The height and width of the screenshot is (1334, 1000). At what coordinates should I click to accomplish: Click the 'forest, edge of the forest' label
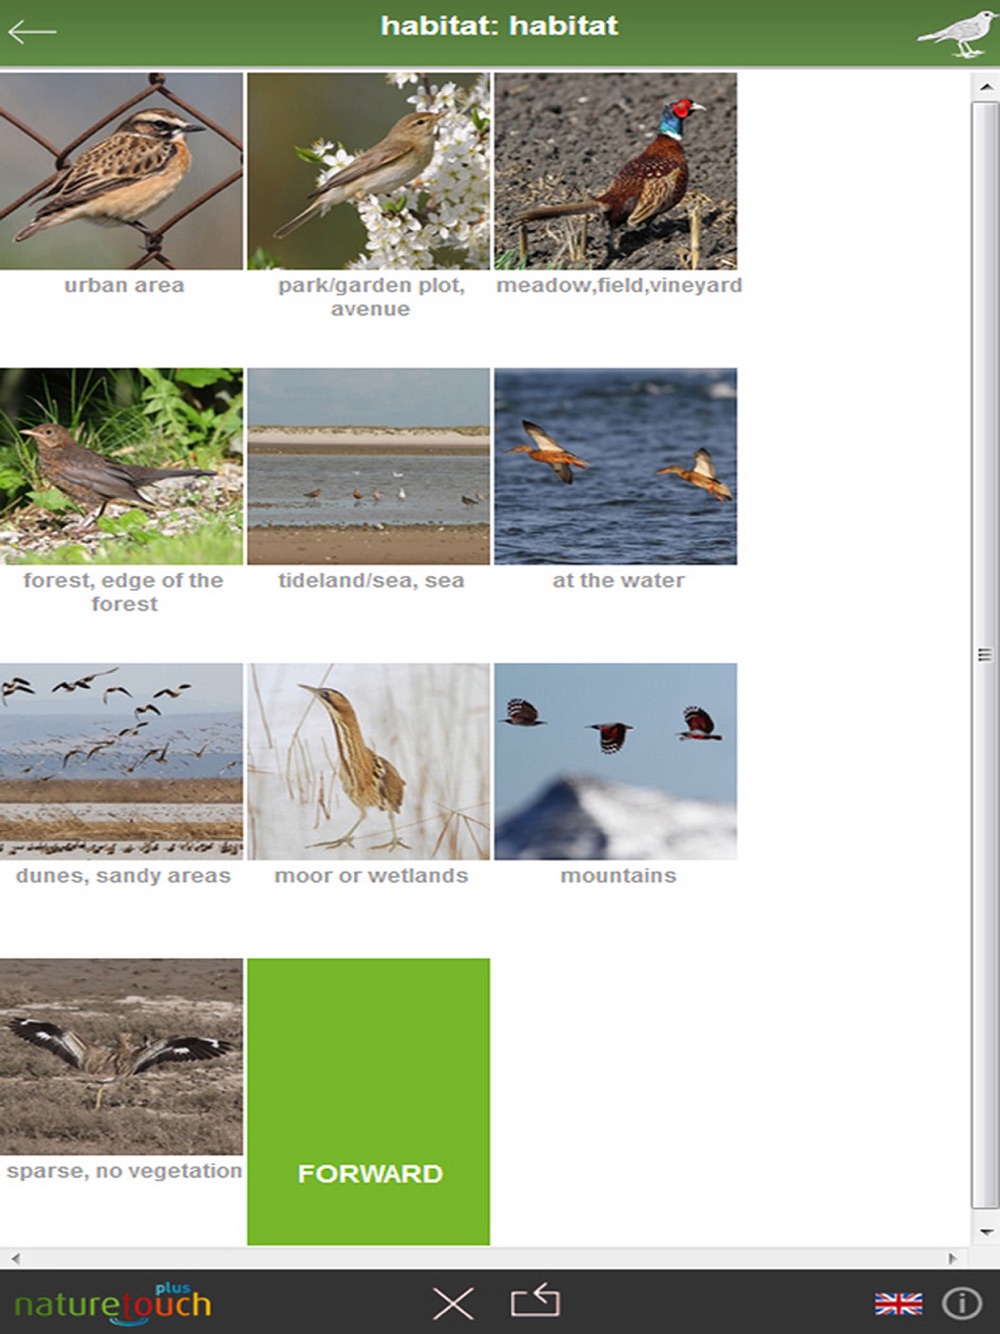pos(123,592)
